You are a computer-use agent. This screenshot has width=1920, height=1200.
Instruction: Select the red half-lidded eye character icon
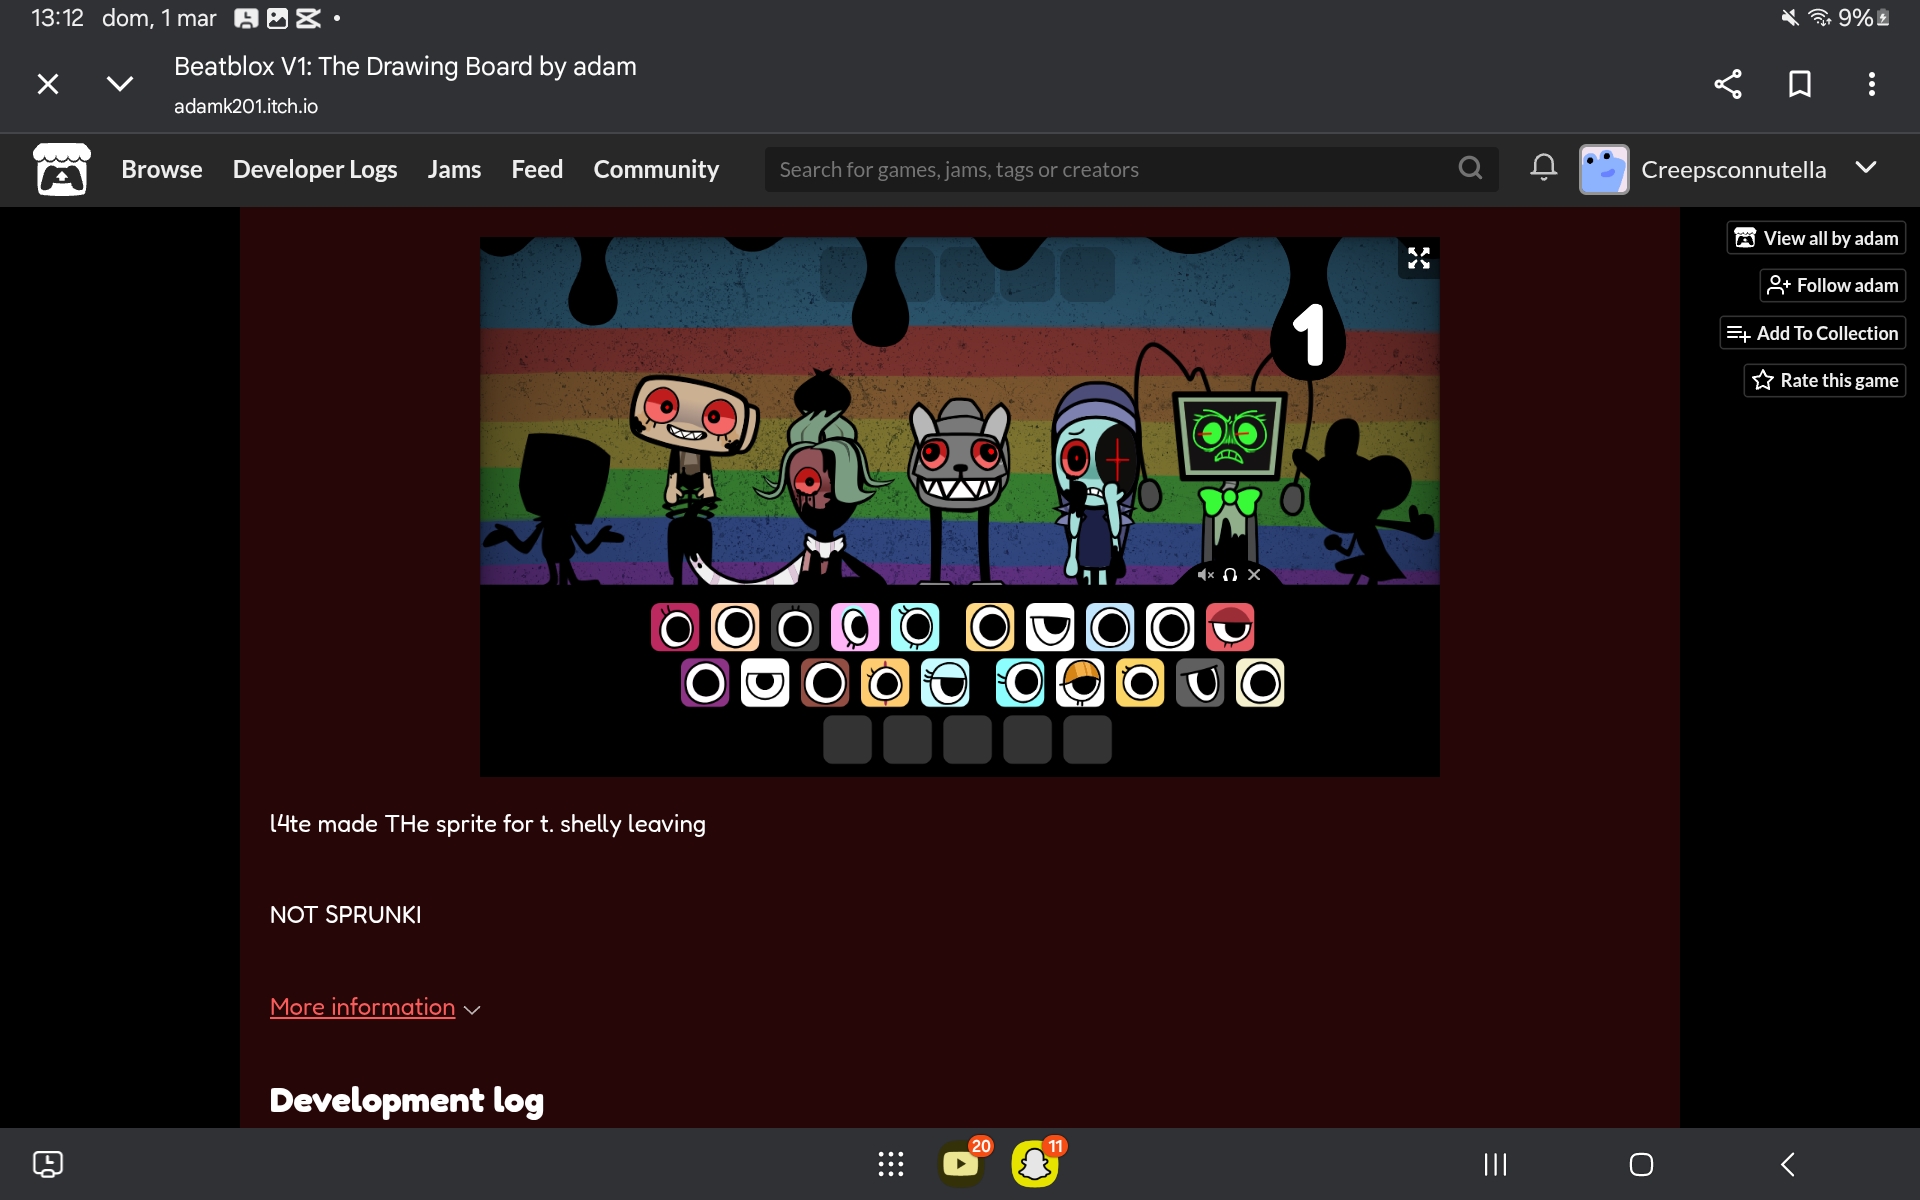(x=1229, y=628)
